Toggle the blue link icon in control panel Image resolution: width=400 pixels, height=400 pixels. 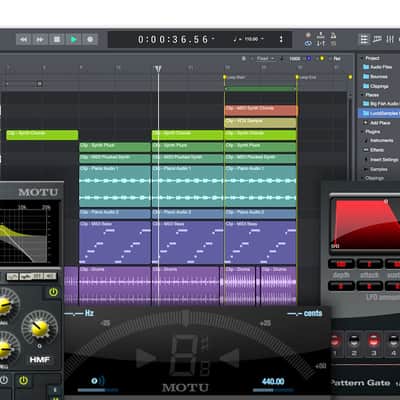point(308,44)
